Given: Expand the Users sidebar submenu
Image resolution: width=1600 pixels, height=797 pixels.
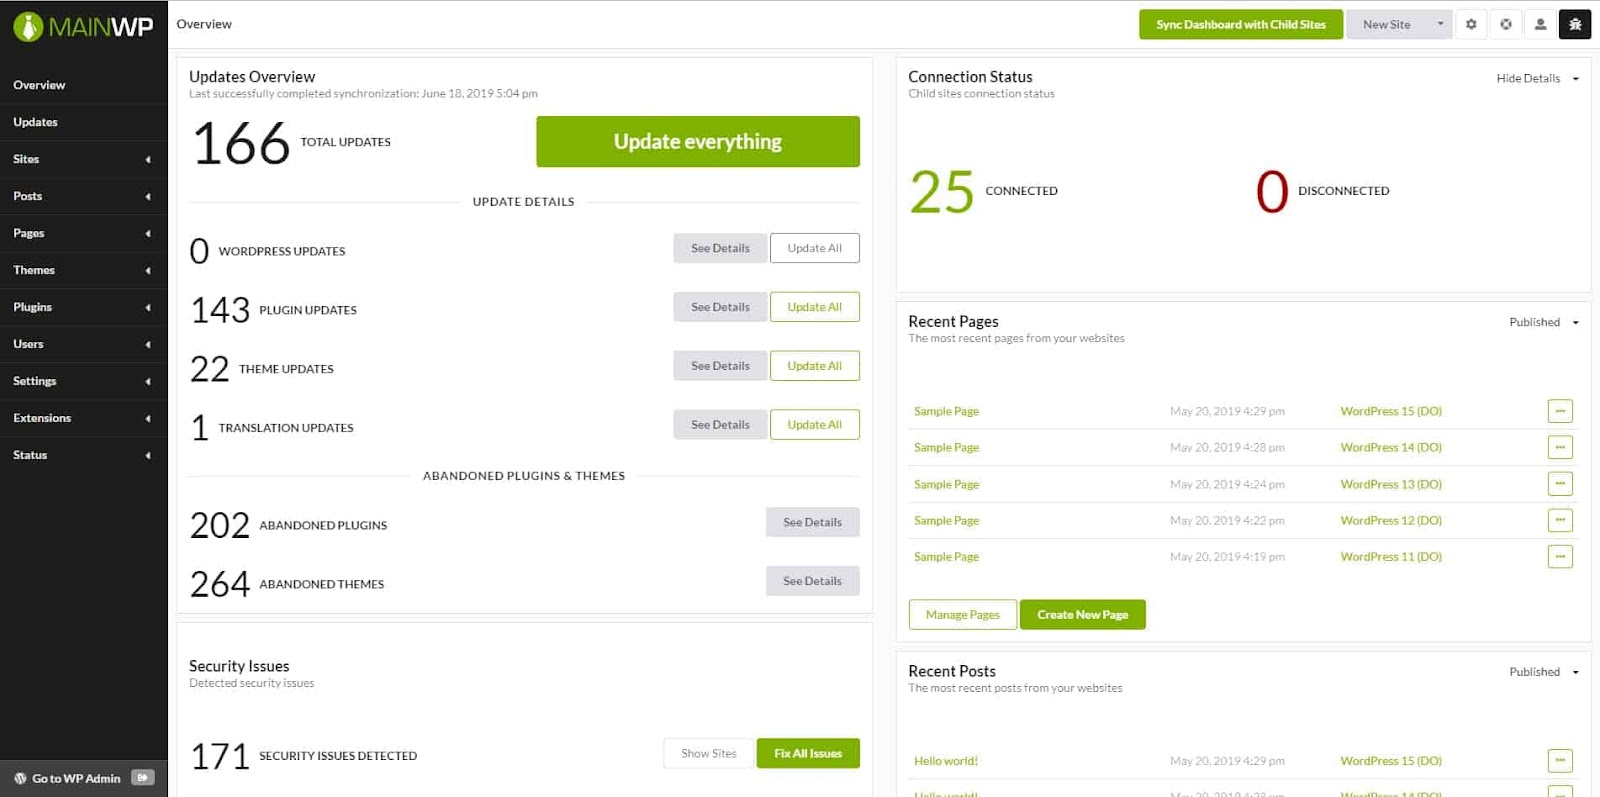Looking at the screenshot, I should point(148,344).
